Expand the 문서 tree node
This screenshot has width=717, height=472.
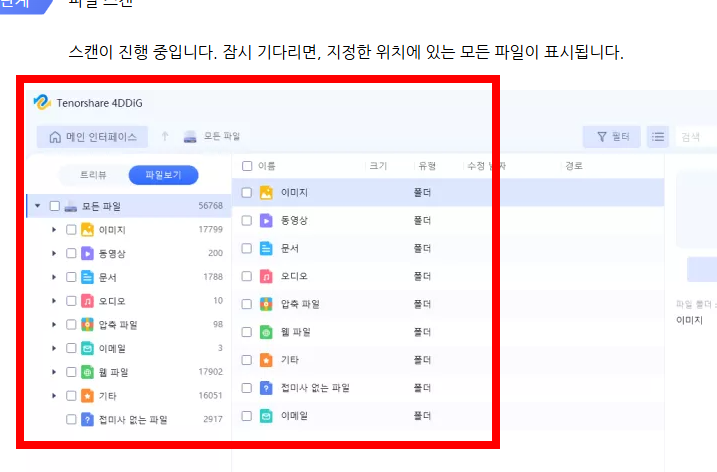point(54,277)
